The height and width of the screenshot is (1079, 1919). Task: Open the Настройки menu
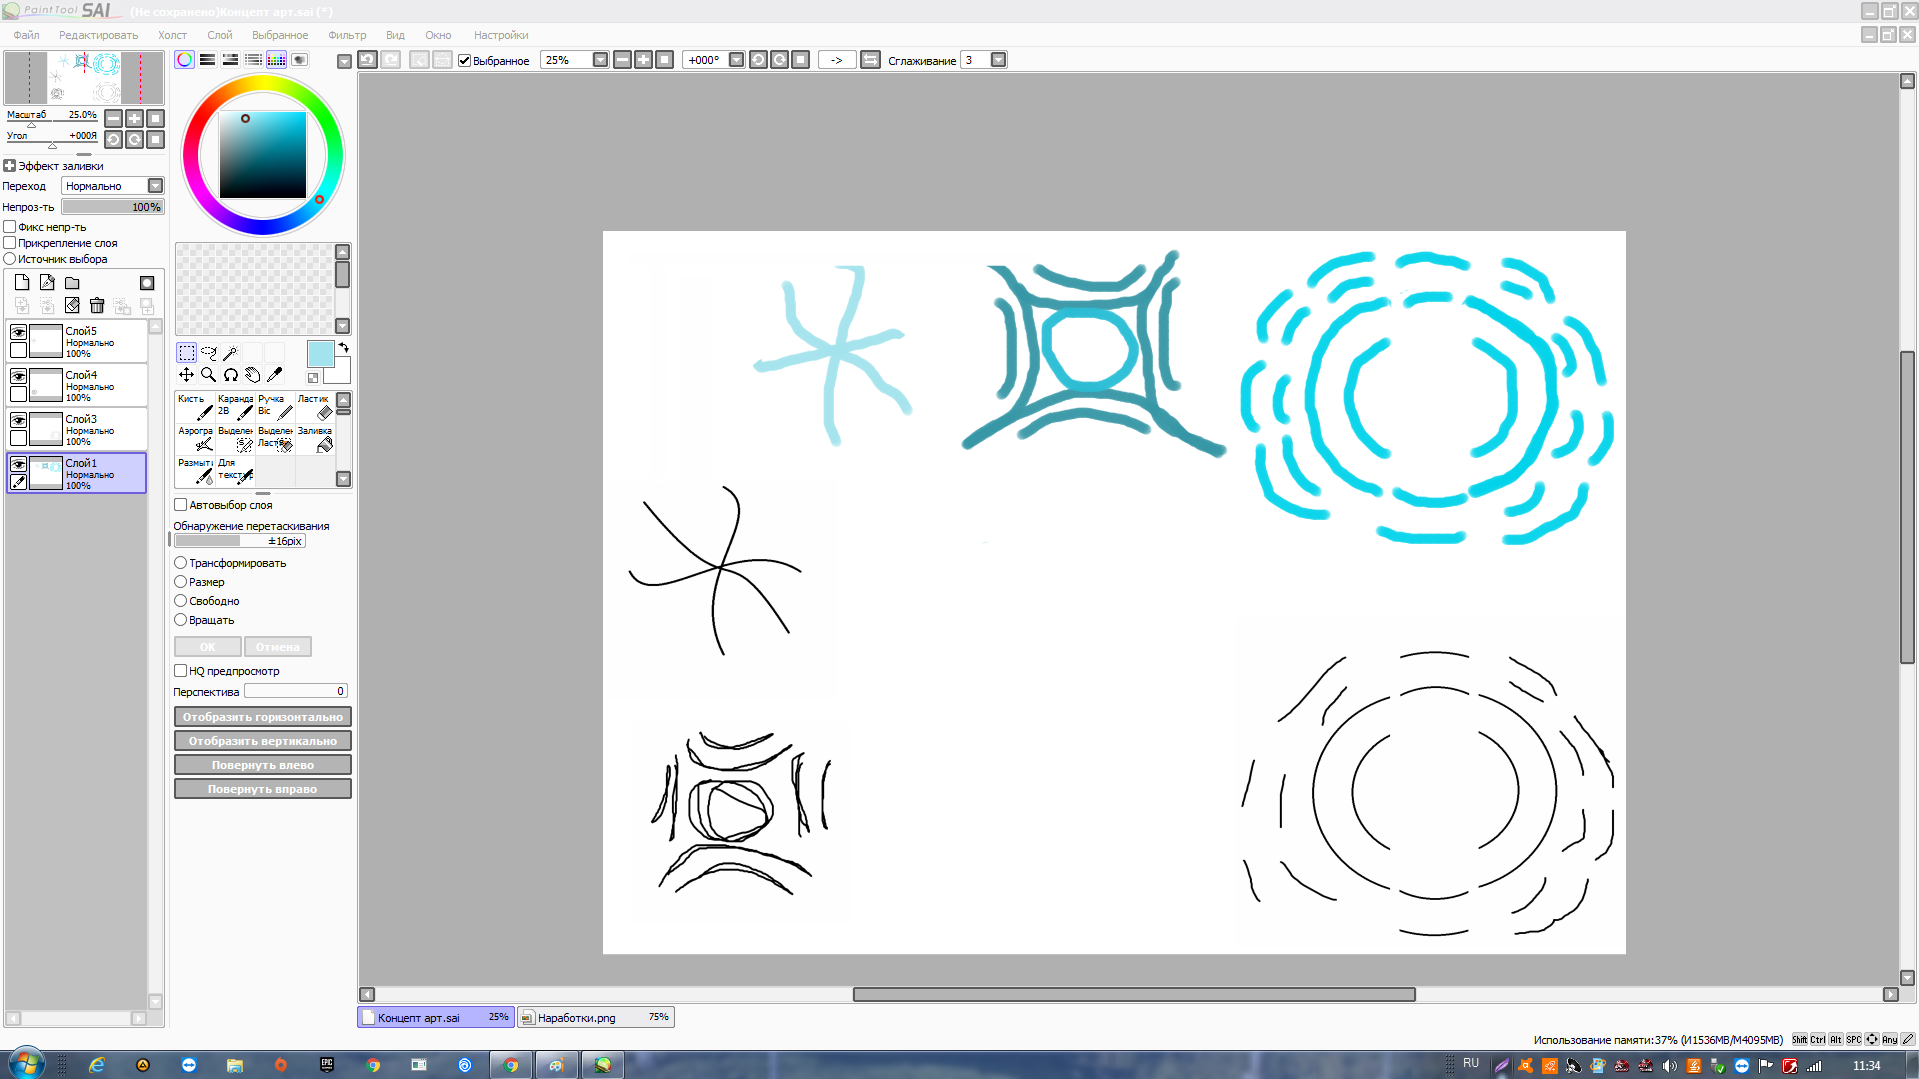point(501,35)
